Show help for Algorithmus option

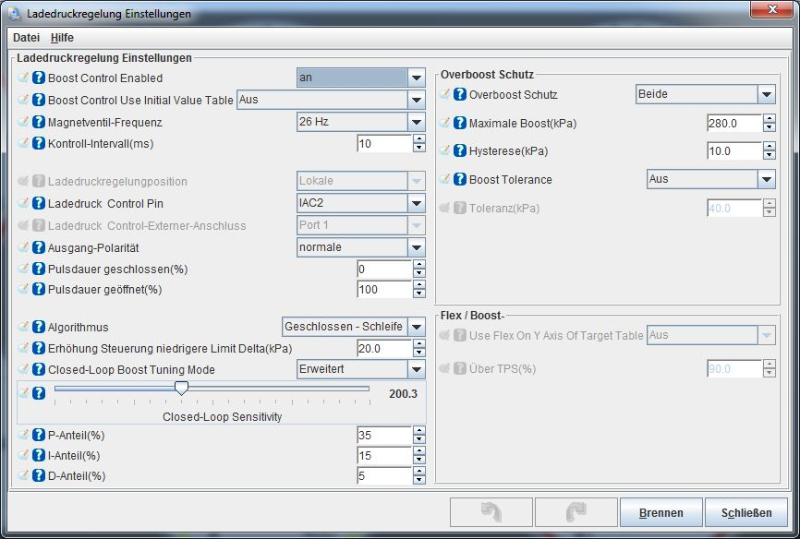(39, 327)
